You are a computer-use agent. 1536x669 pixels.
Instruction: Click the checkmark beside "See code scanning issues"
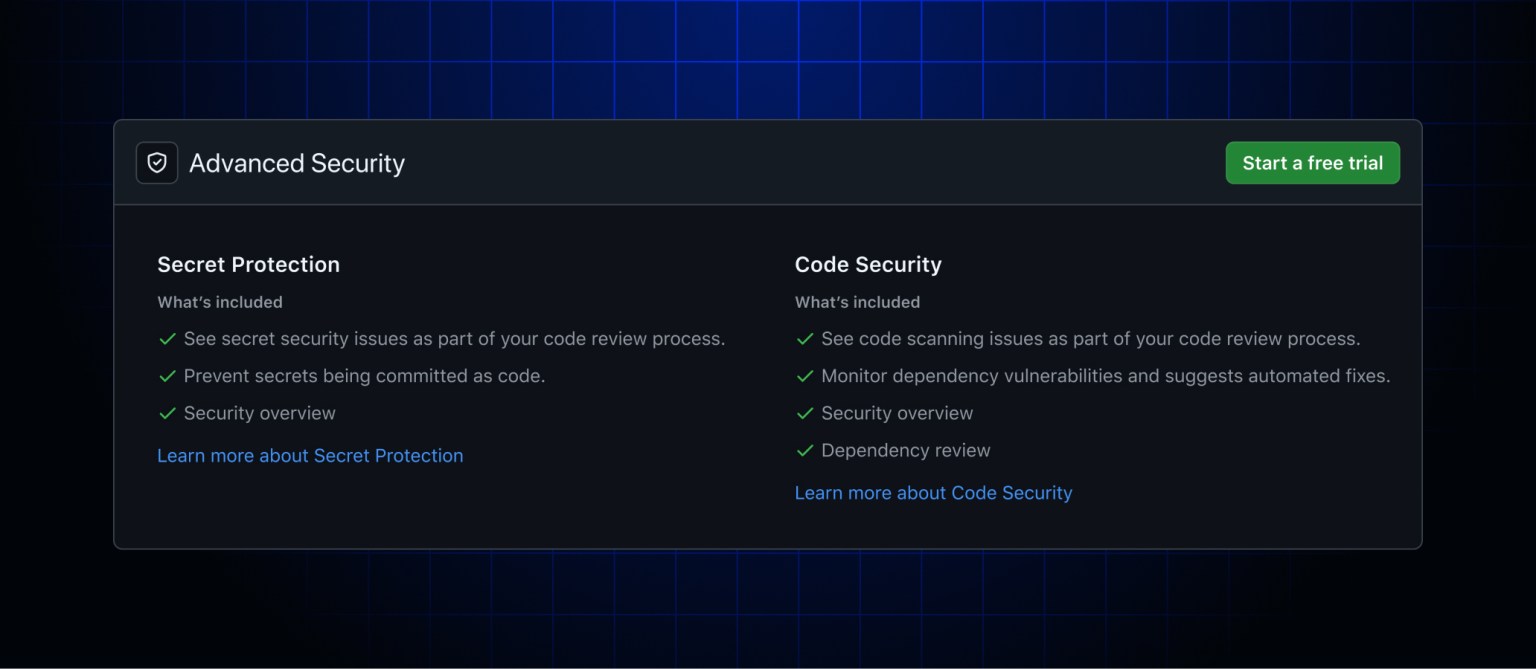coord(805,339)
